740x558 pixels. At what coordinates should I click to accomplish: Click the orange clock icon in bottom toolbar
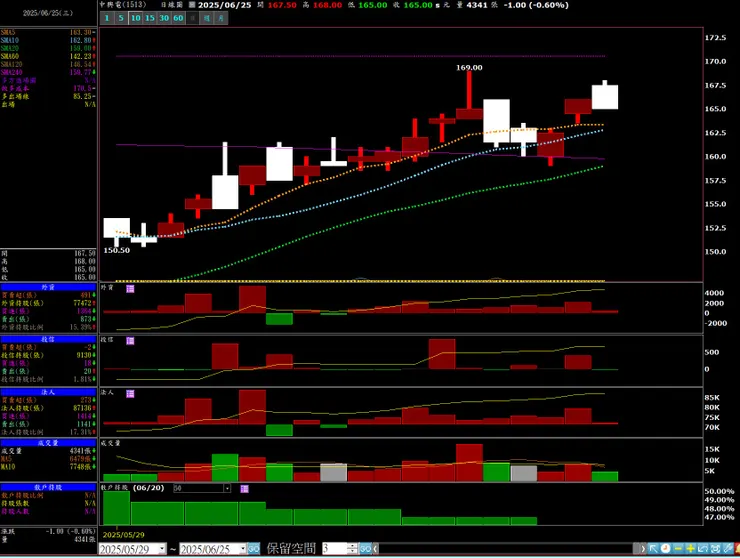(665, 549)
